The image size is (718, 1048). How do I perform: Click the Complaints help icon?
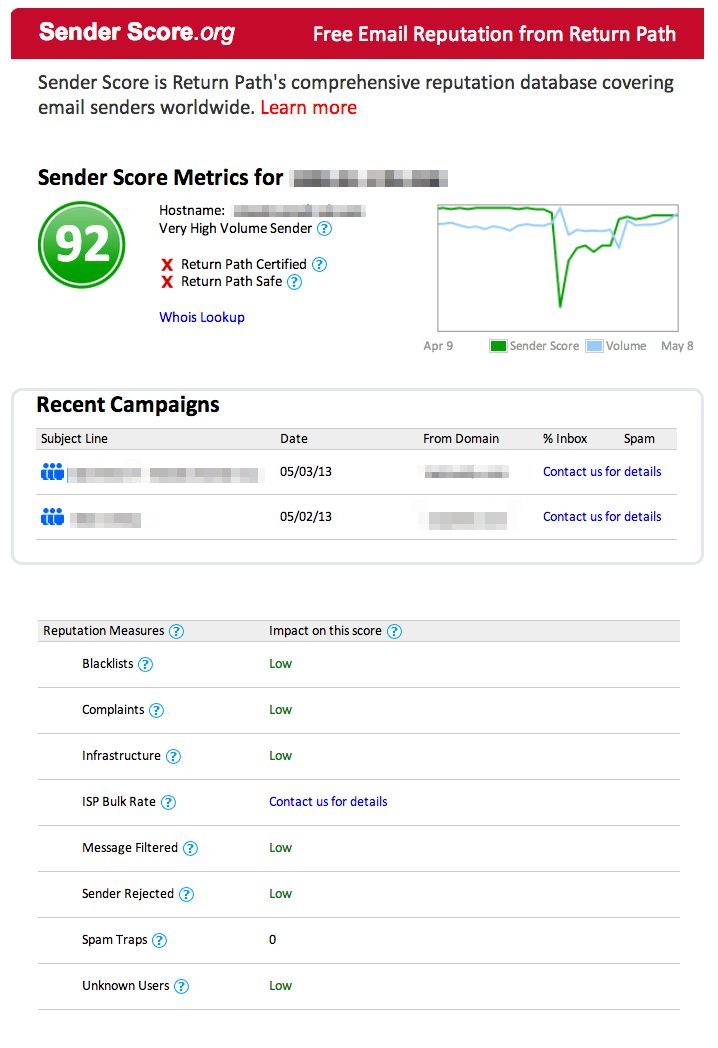[x=156, y=710]
